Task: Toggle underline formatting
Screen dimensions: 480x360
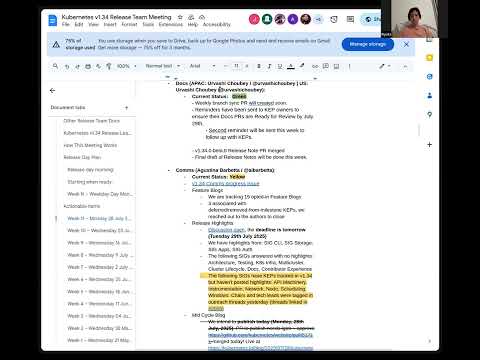Action: (x=280, y=66)
